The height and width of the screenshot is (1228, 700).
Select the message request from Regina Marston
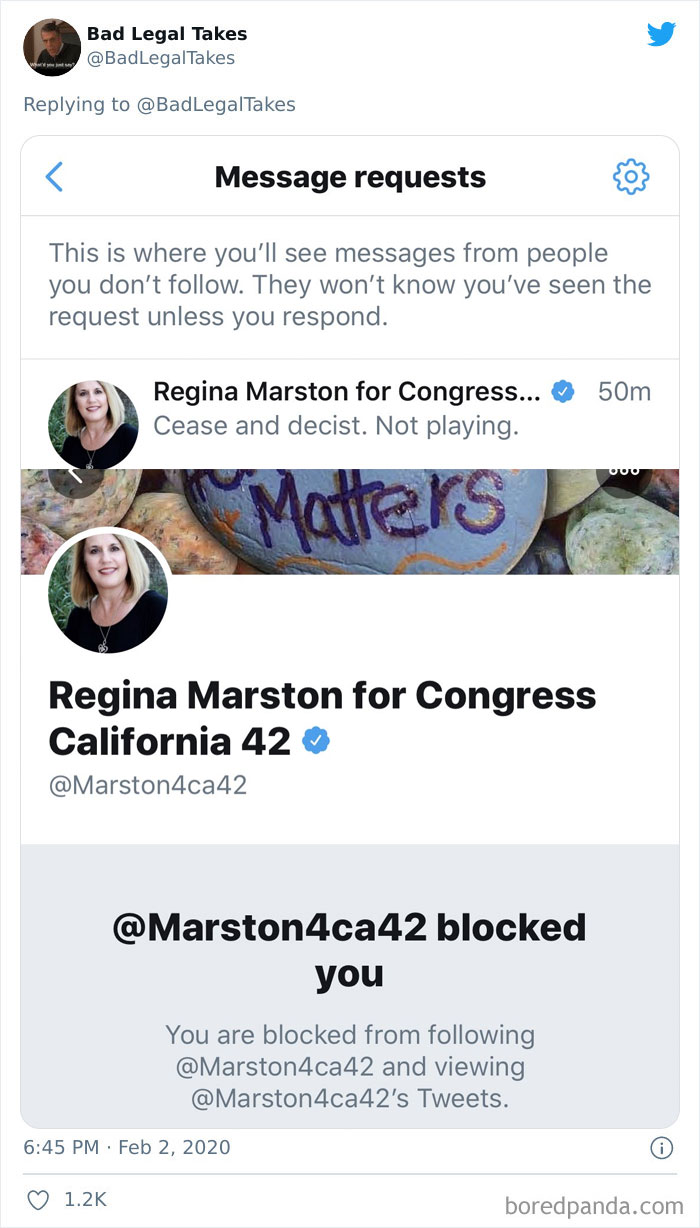click(350, 408)
